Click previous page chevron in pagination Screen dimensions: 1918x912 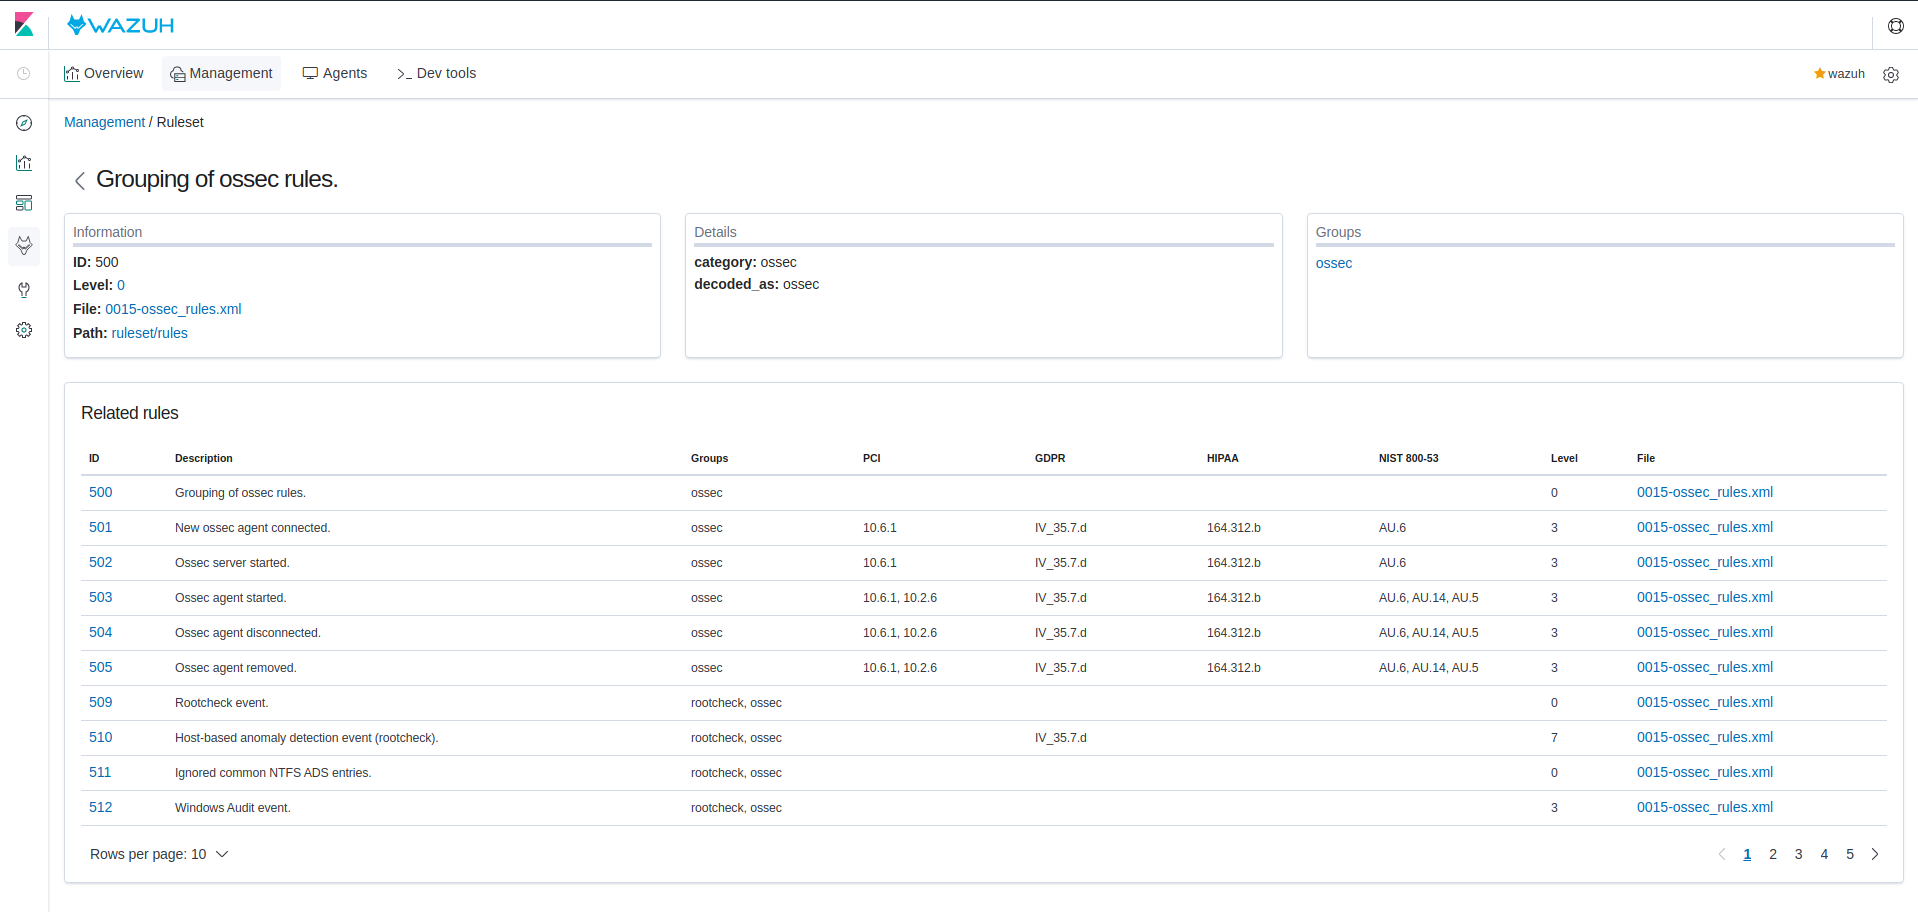(1721, 854)
